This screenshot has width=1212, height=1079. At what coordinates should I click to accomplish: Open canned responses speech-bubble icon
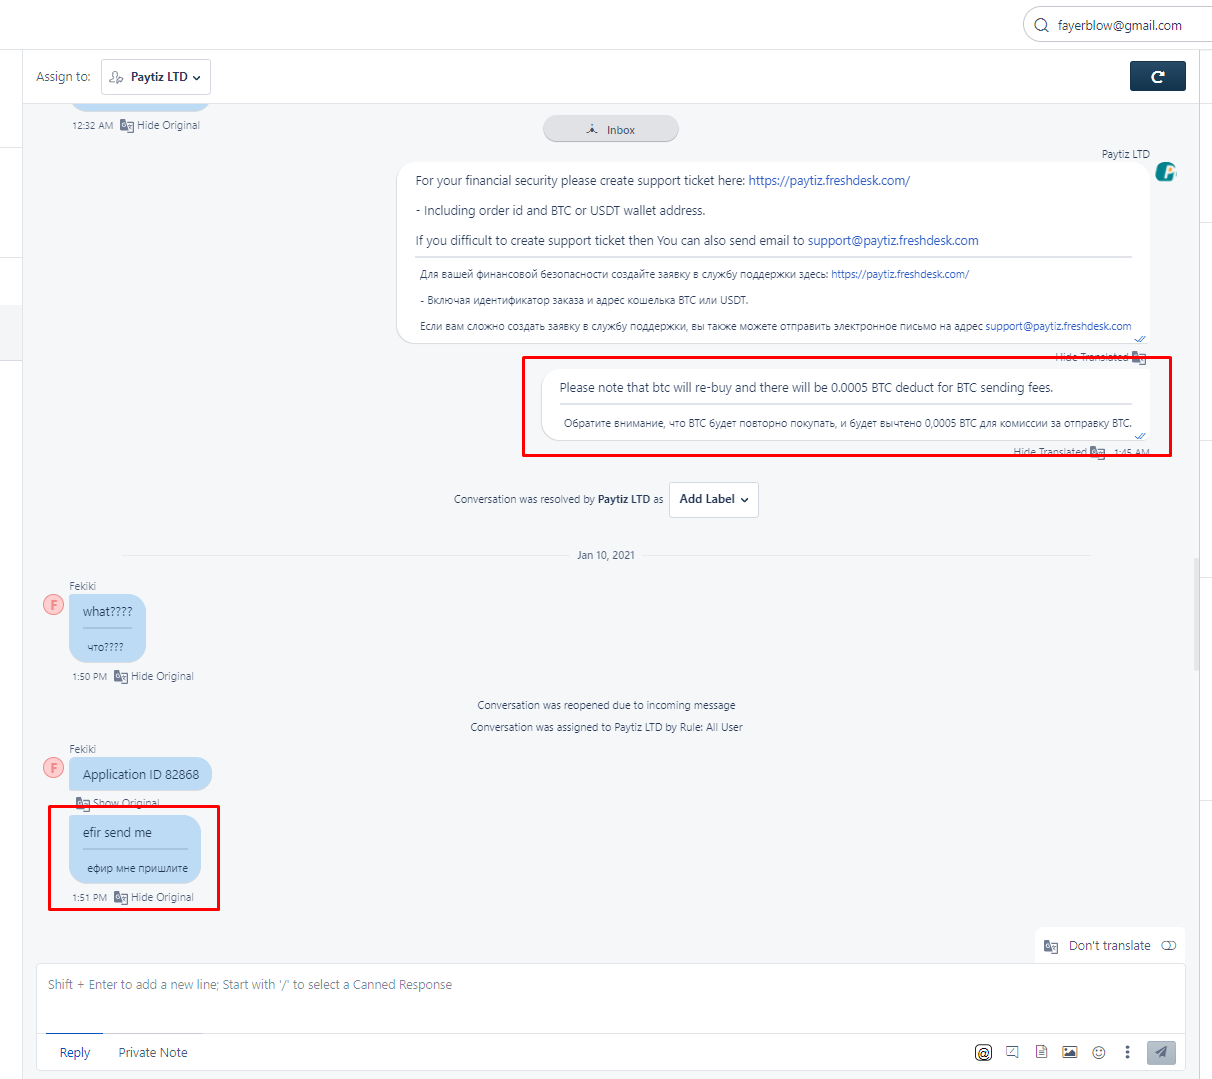click(x=1012, y=1052)
